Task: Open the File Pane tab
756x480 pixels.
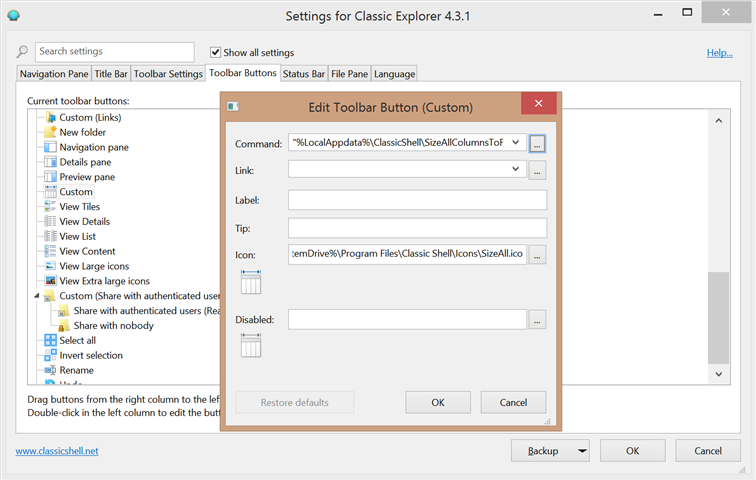Action: tap(350, 74)
